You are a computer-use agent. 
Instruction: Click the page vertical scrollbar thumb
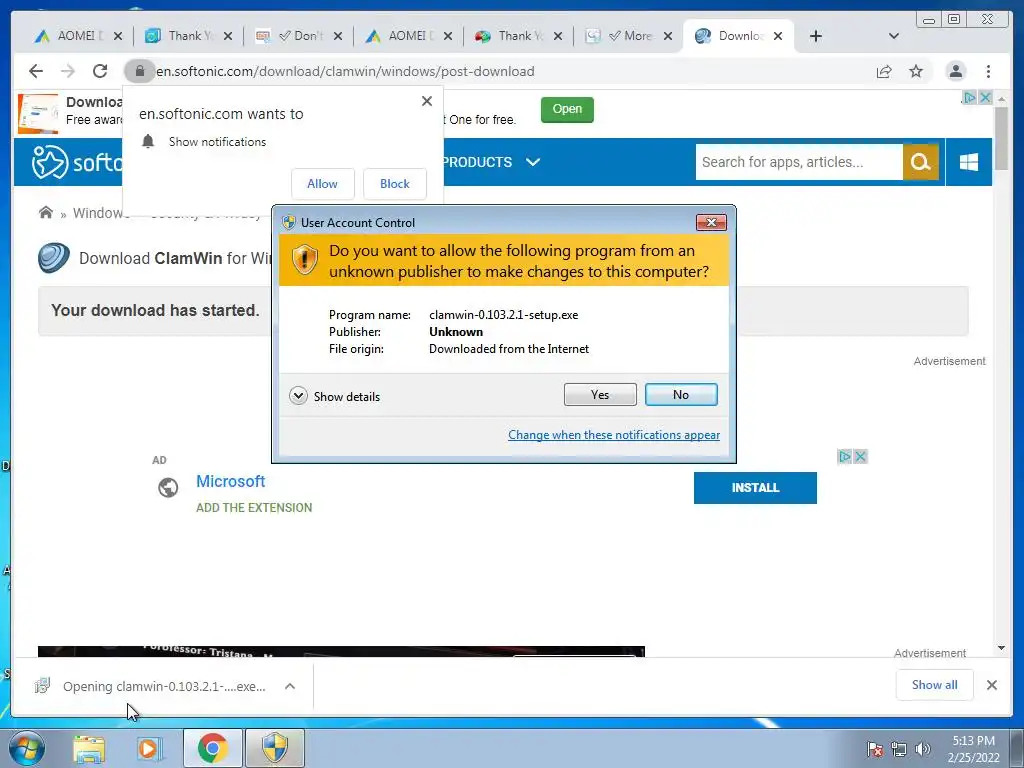[1001, 138]
